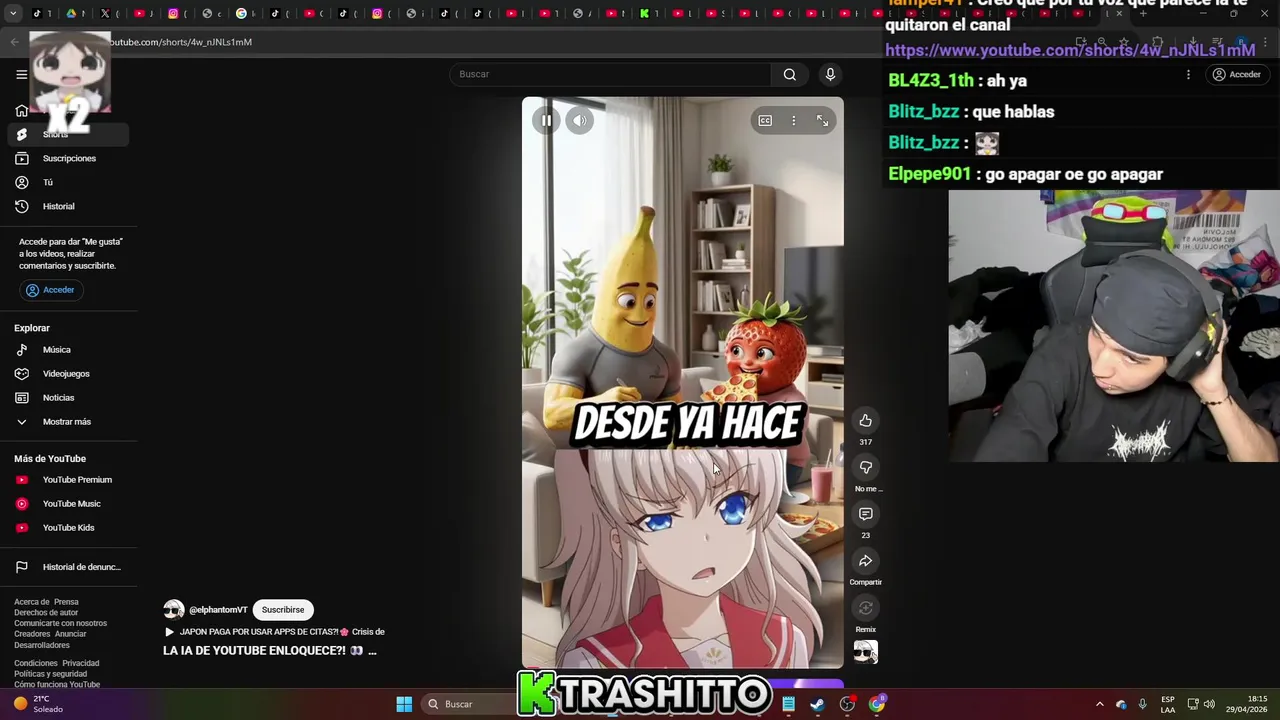
Task: Open Steam from the taskbar
Action: [x=818, y=704]
